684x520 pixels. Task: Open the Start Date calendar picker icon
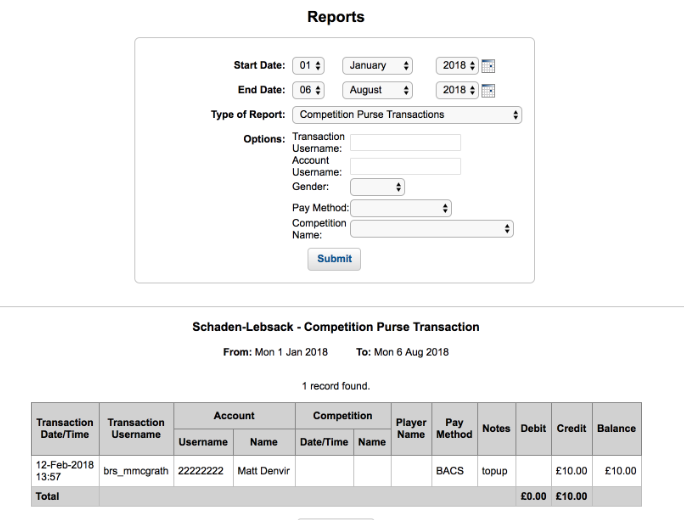[488, 66]
